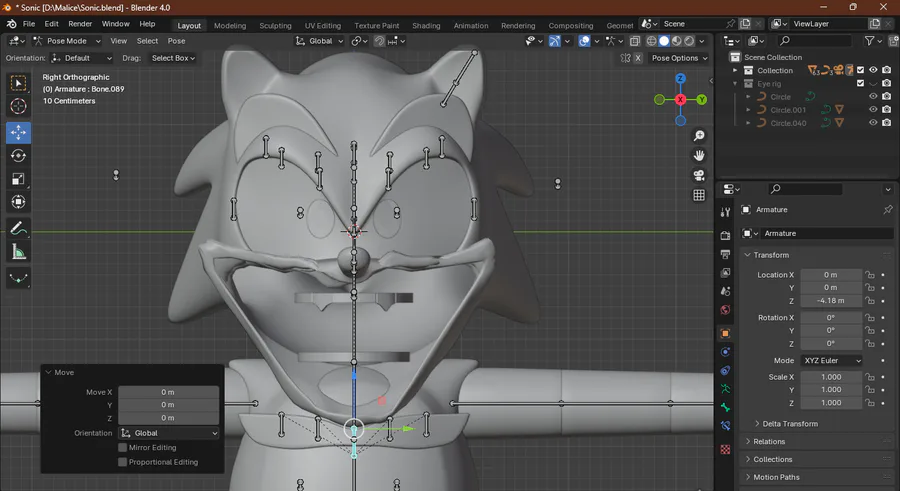Enable the Mirror Editing checkbox

[x=123, y=448]
